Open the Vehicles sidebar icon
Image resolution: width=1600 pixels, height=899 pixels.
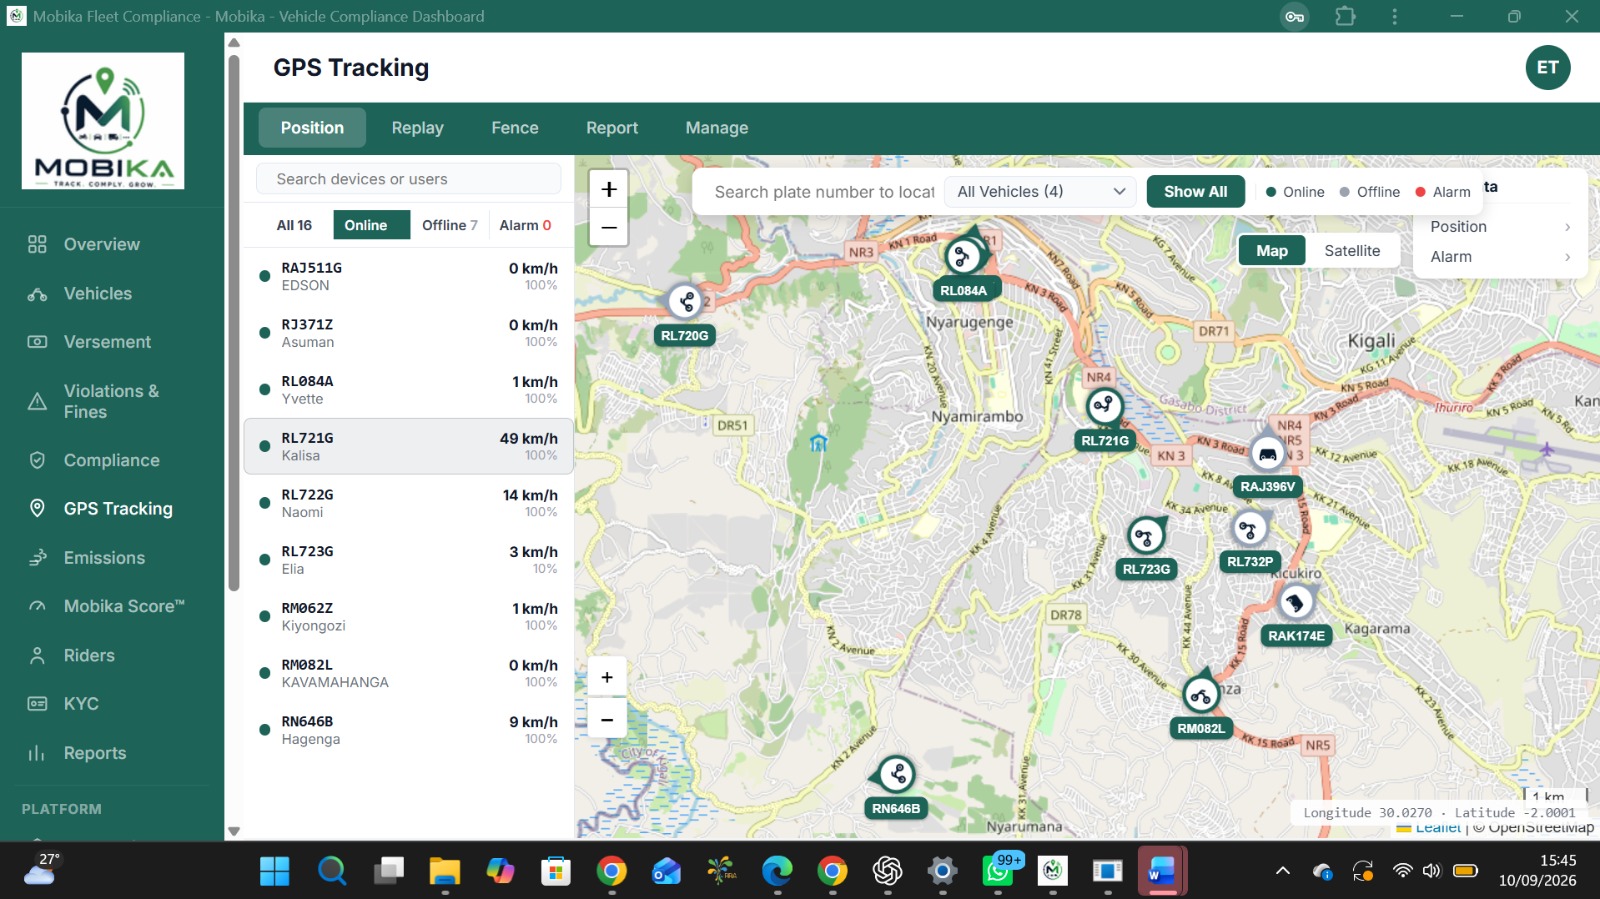[37, 293]
